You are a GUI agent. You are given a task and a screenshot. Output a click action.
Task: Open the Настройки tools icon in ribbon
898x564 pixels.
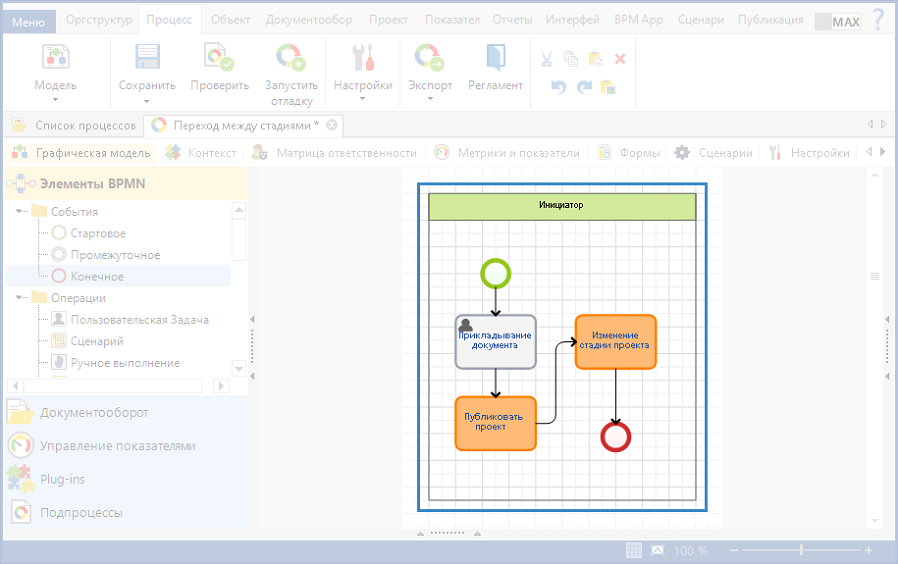pyautogui.click(x=363, y=57)
